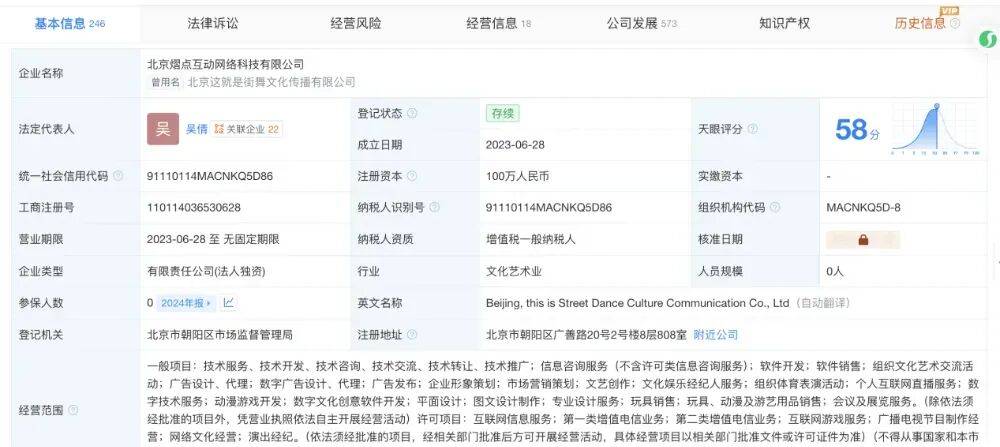Click help icon next to 天眼评分

click(753, 129)
